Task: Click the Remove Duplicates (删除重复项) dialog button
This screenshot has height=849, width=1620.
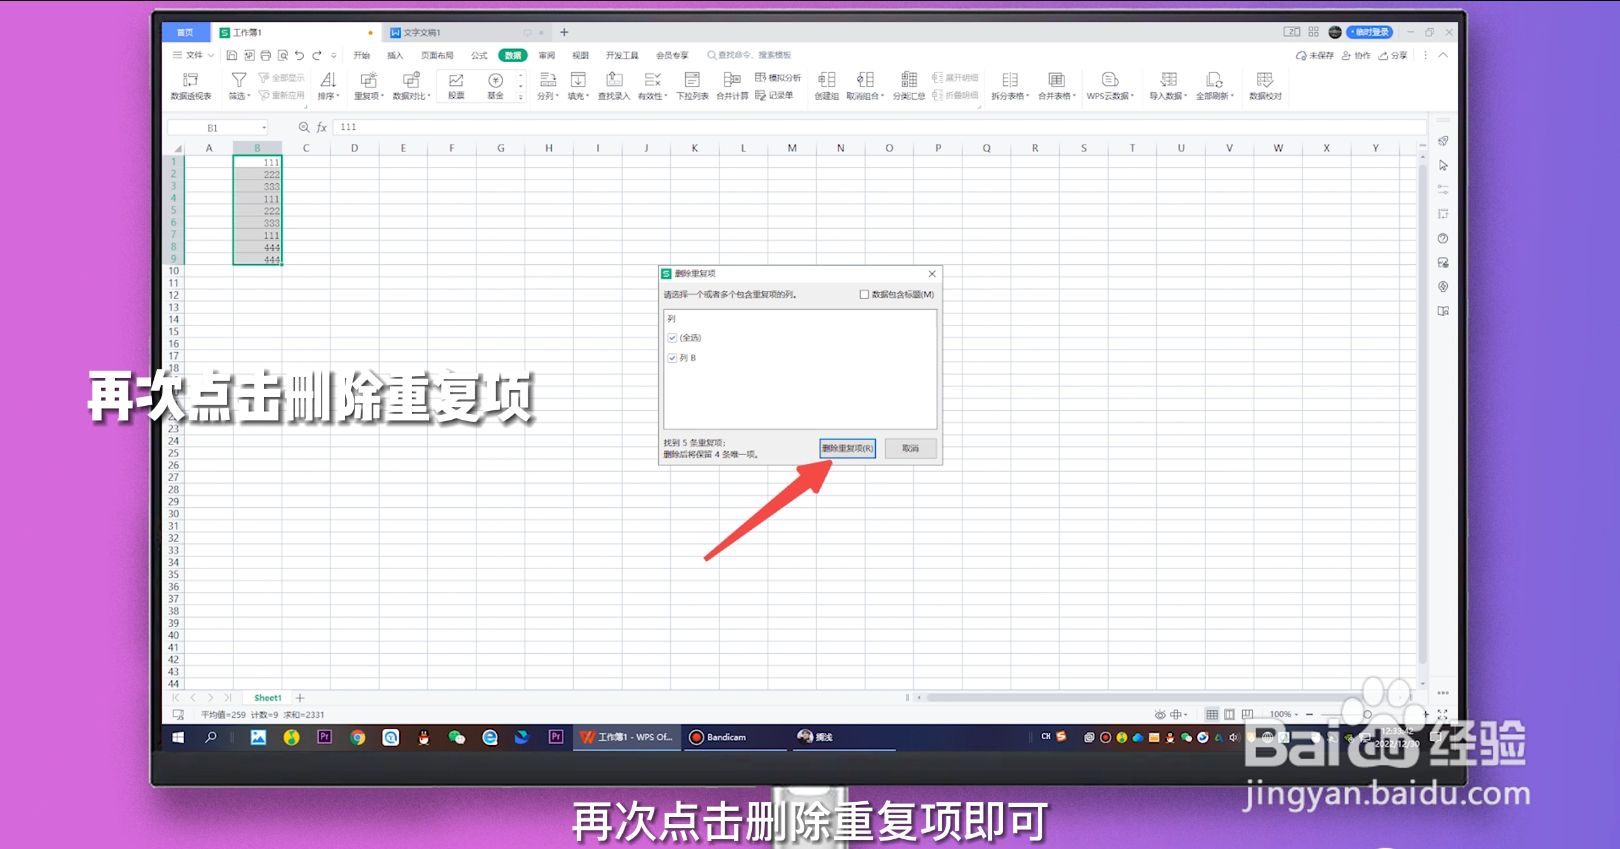Action: [847, 448]
